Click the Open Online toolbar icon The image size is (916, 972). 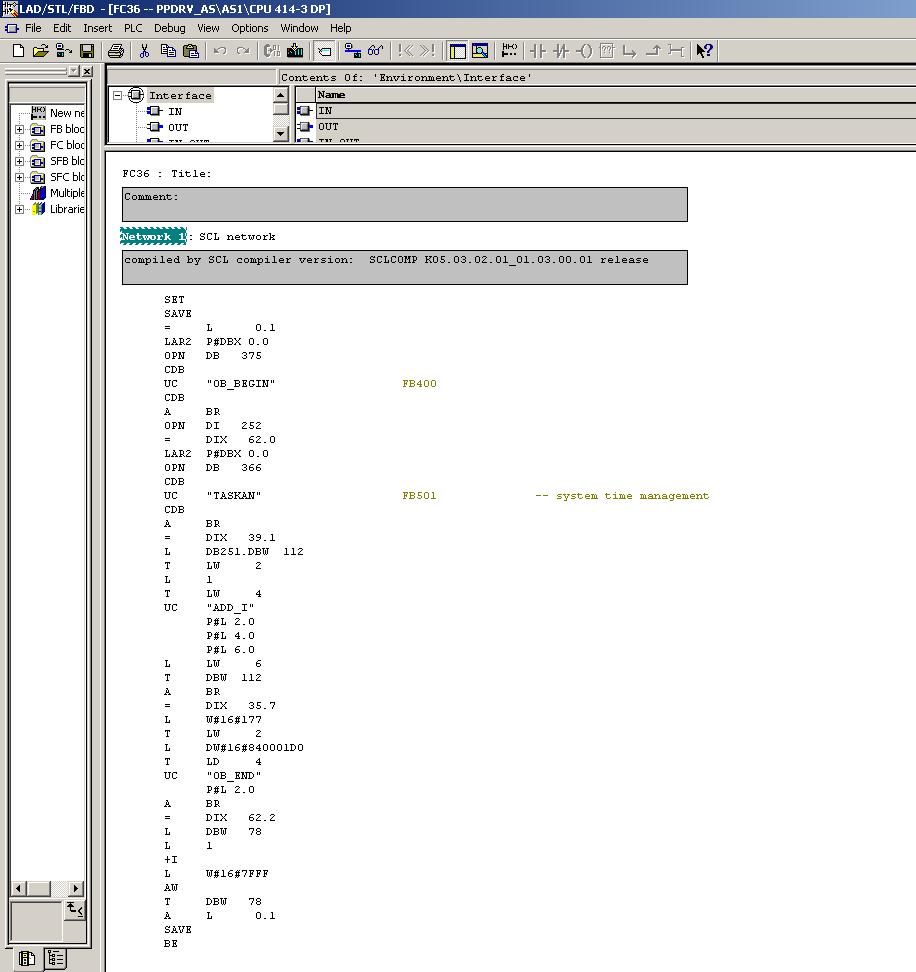[64, 51]
